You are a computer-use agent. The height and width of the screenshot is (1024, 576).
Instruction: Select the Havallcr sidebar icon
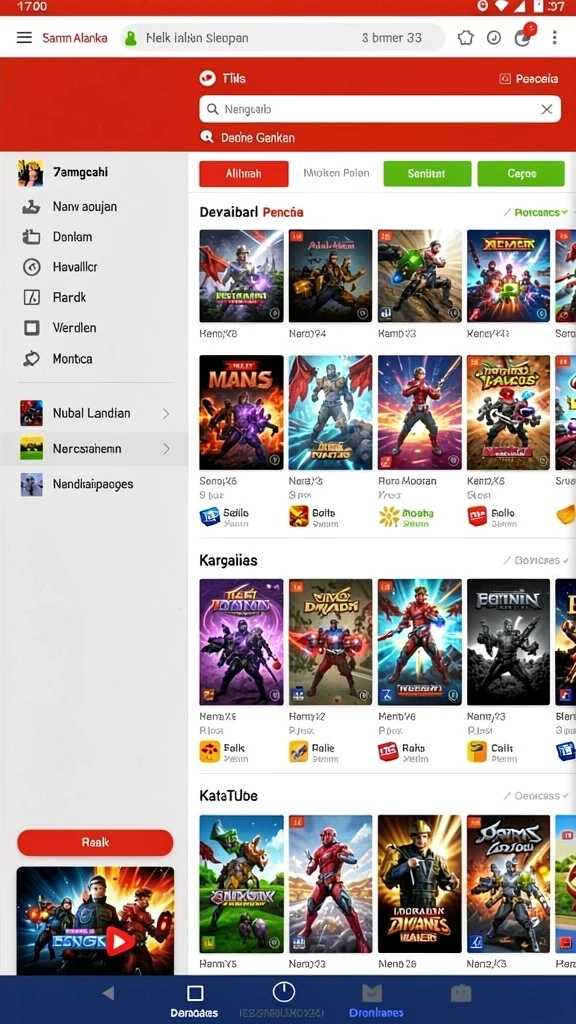(31, 267)
